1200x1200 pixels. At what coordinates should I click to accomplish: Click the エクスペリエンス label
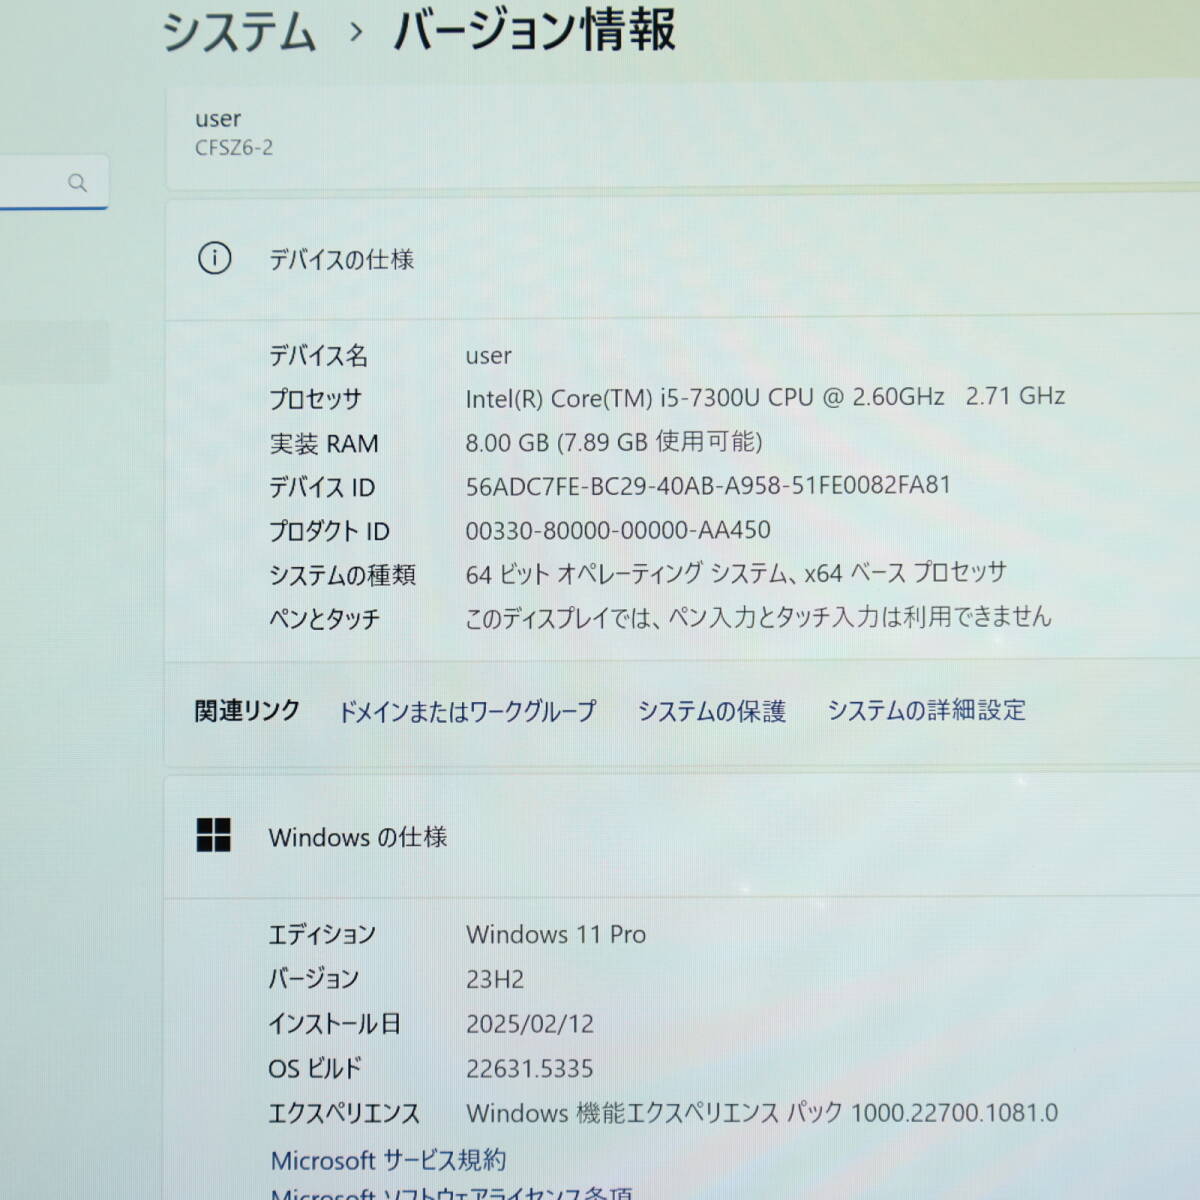pyautogui.click(x=344, y=1113)
